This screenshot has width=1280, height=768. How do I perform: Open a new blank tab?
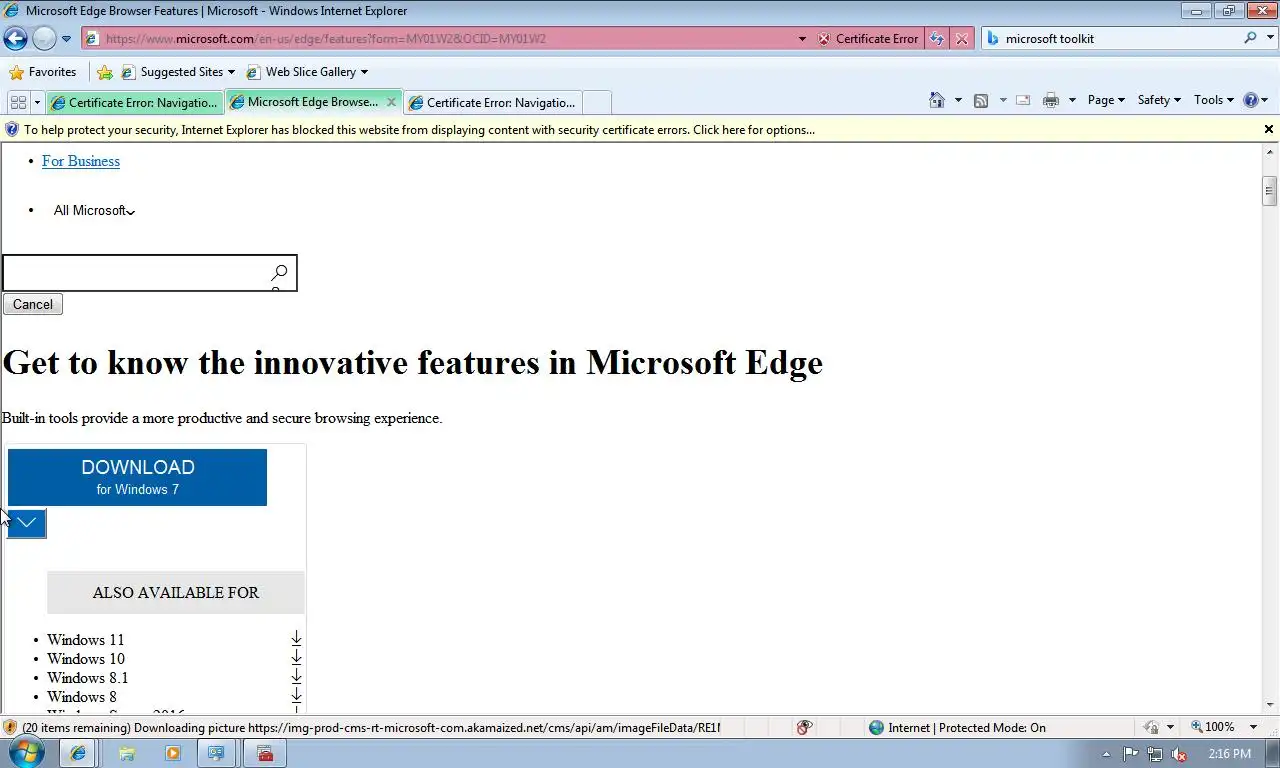596,102
